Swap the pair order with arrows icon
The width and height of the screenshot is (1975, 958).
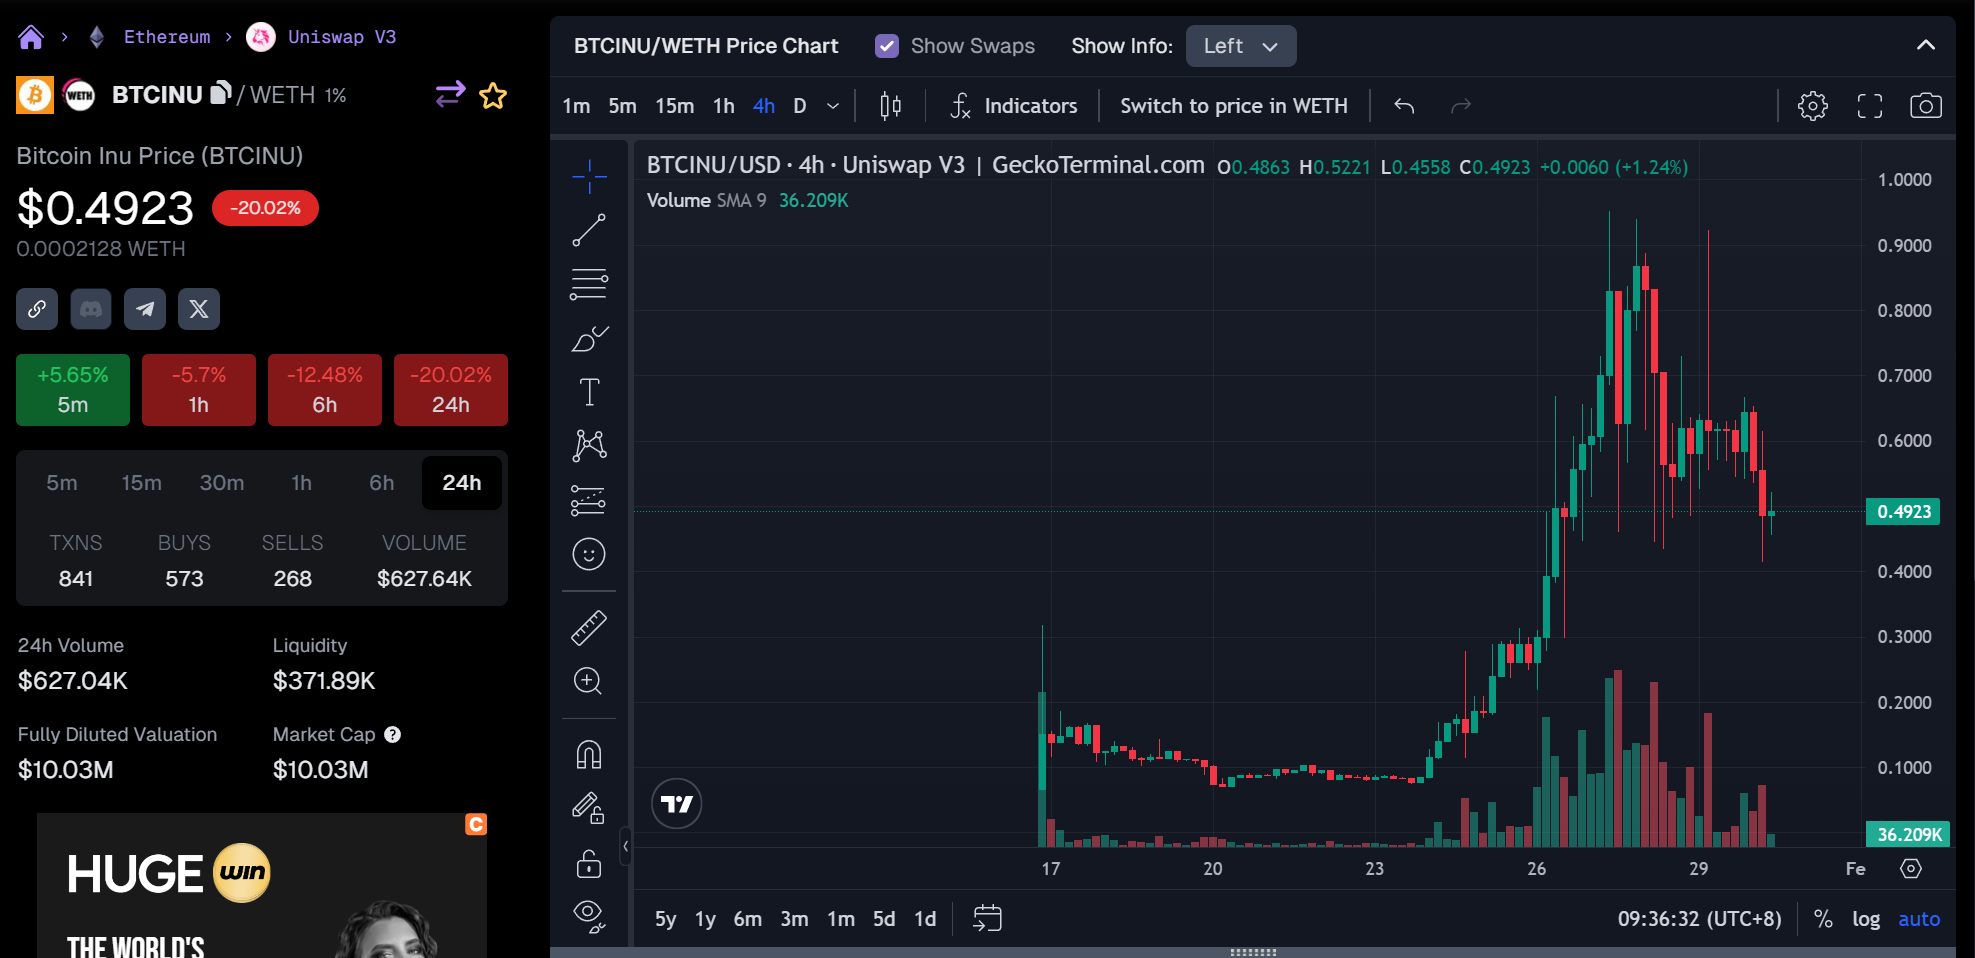coord(450,94)
